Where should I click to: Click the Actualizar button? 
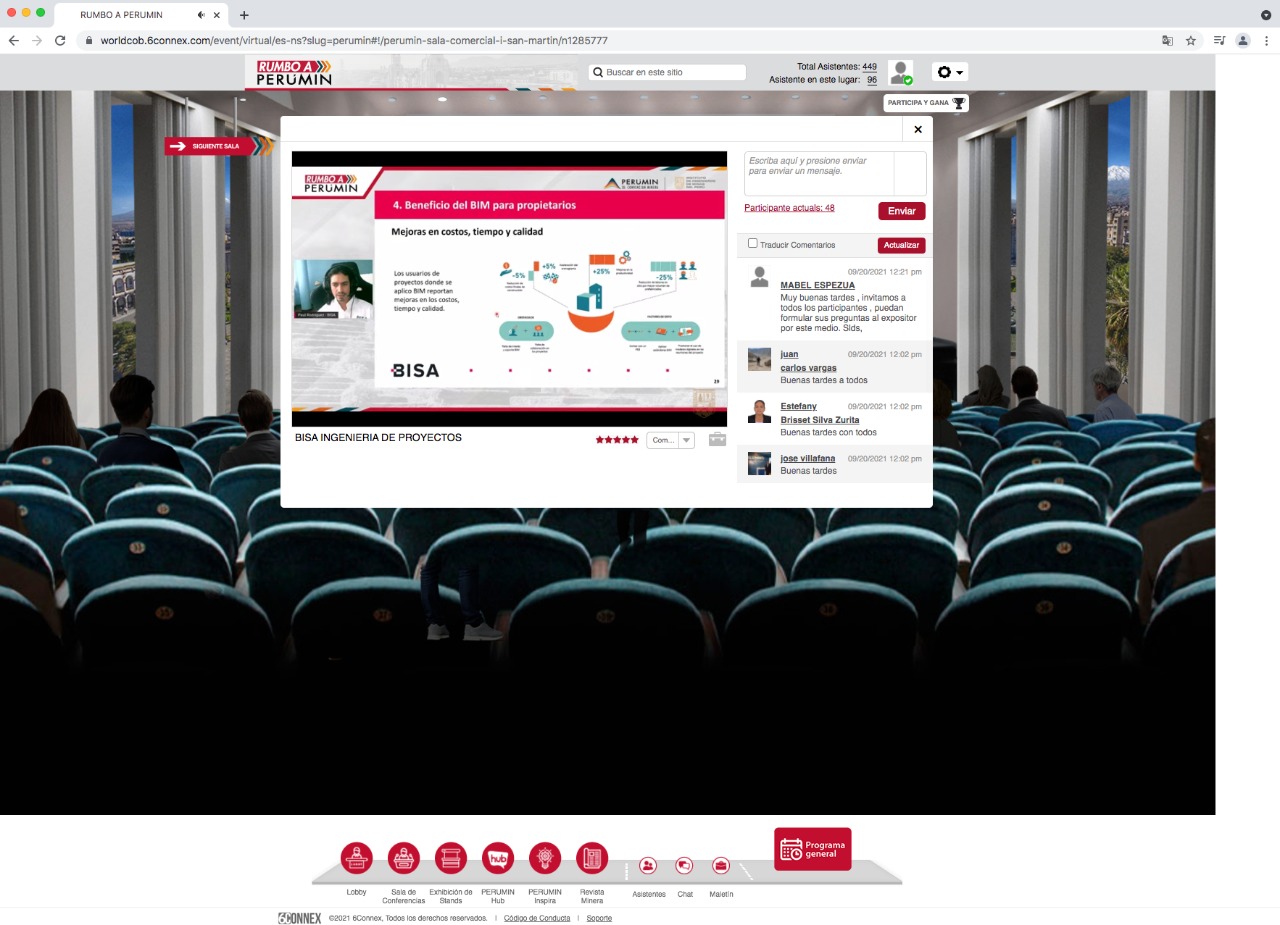click(x=901, y=245)
